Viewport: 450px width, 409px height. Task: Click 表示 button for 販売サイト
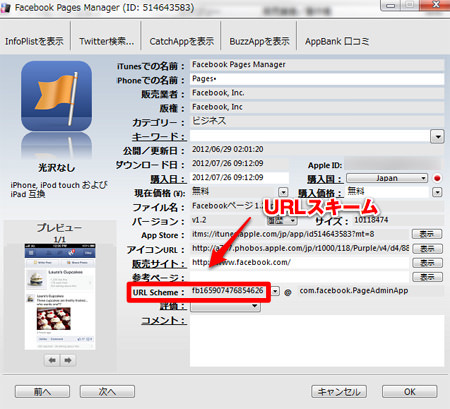[427, 263]
